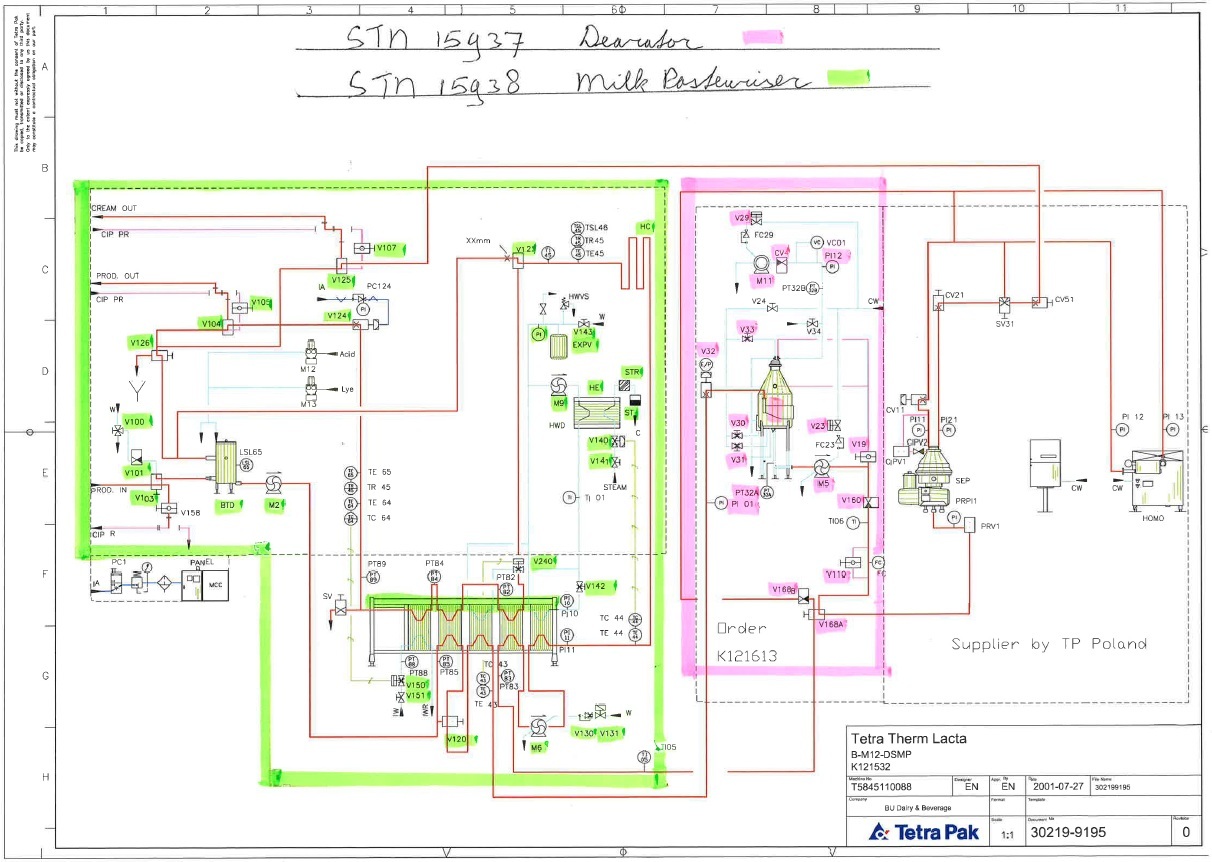This screenshot has width=1212, height=862.
Task: Select the M5 pump beside the deaerator
Action: tap(821, 467)
